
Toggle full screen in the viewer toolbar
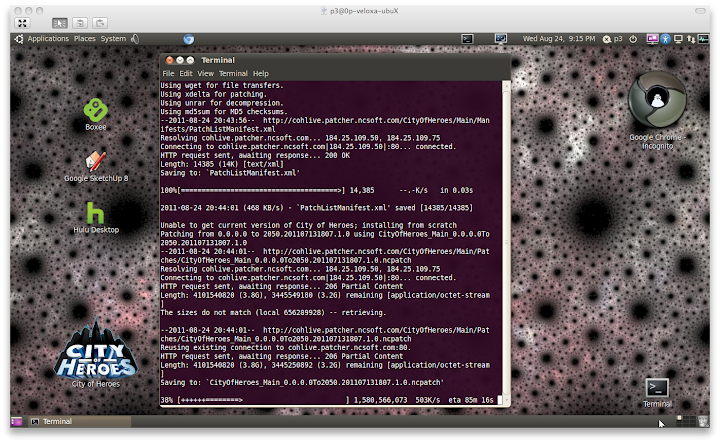click(x=22, y=23)
